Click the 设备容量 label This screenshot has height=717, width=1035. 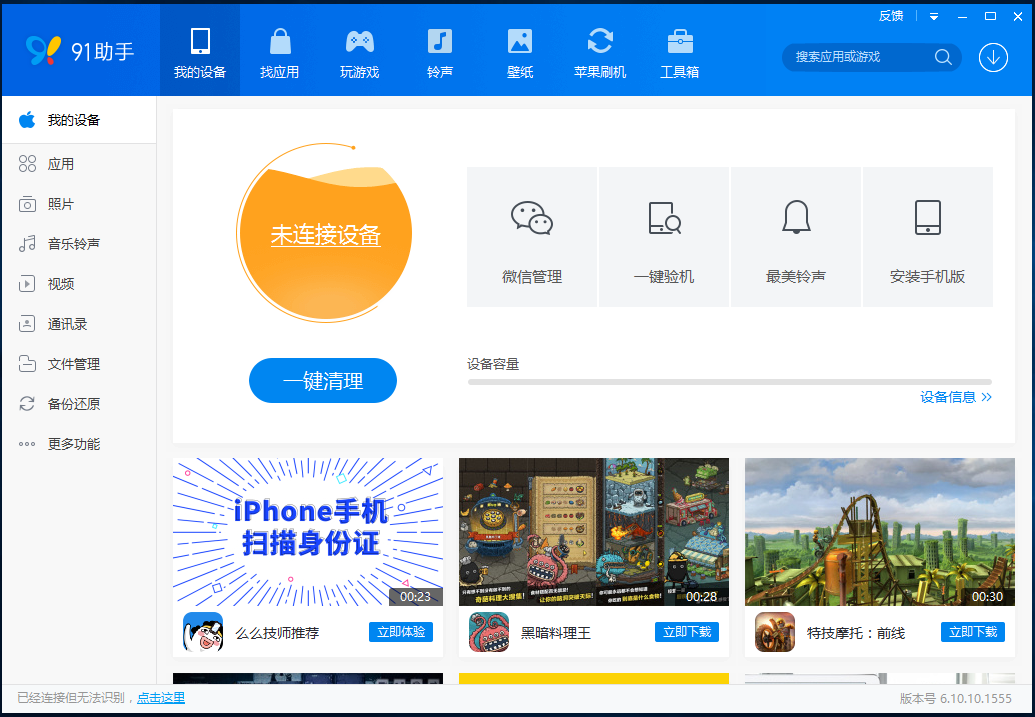(493, 364)
